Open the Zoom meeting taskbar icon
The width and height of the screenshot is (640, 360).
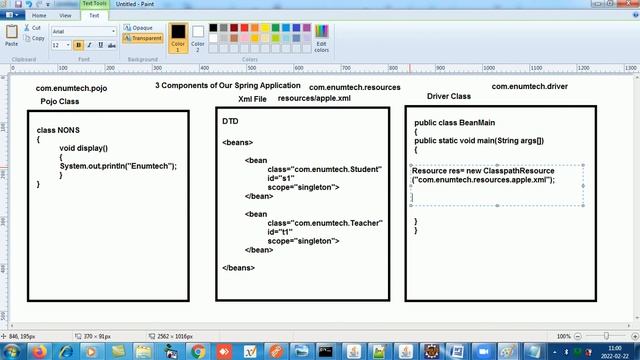(483, 351)
